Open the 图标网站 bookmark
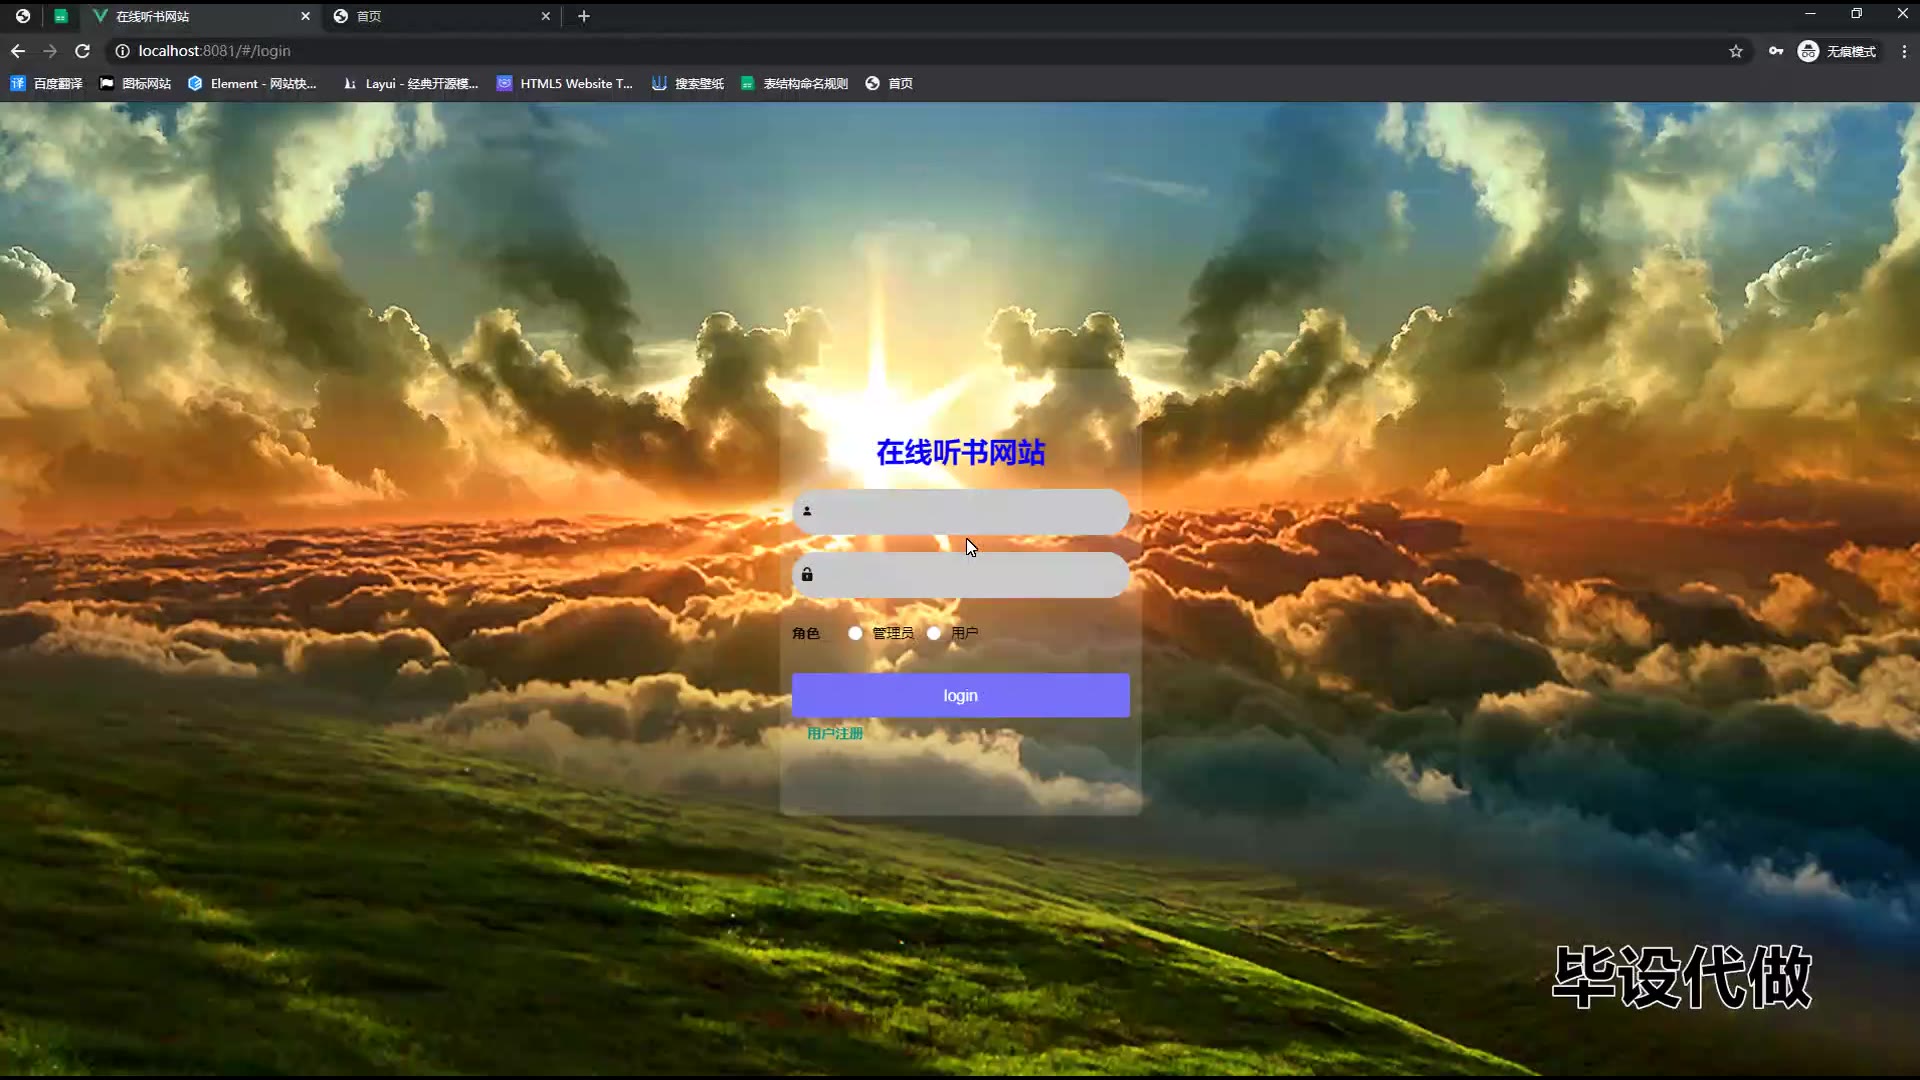 136,84
